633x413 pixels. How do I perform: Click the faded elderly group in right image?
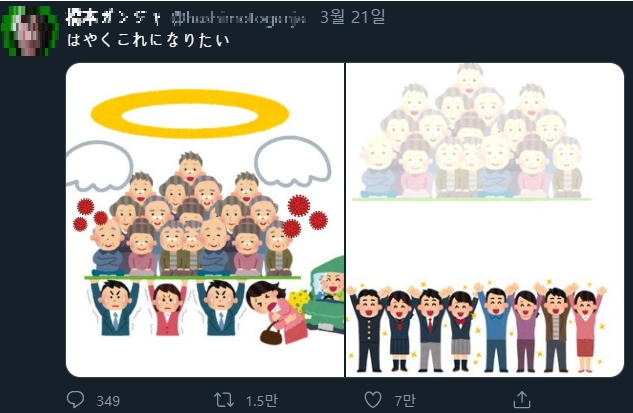coord(471,132)
